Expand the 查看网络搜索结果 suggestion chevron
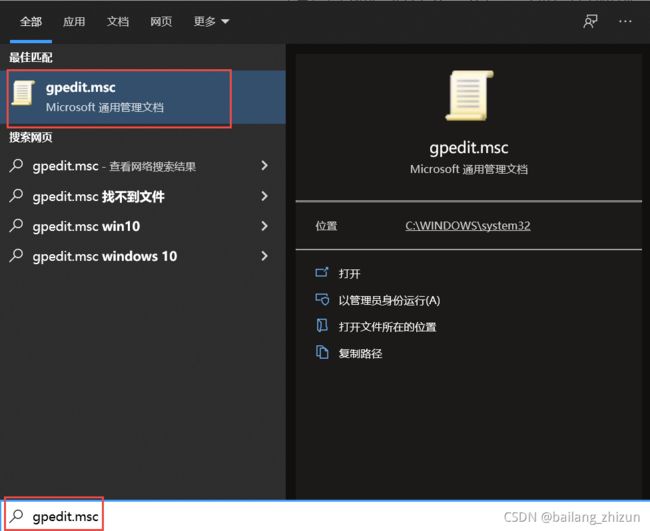650x531 pixels. pyautogui.click(x=264, y=166)
